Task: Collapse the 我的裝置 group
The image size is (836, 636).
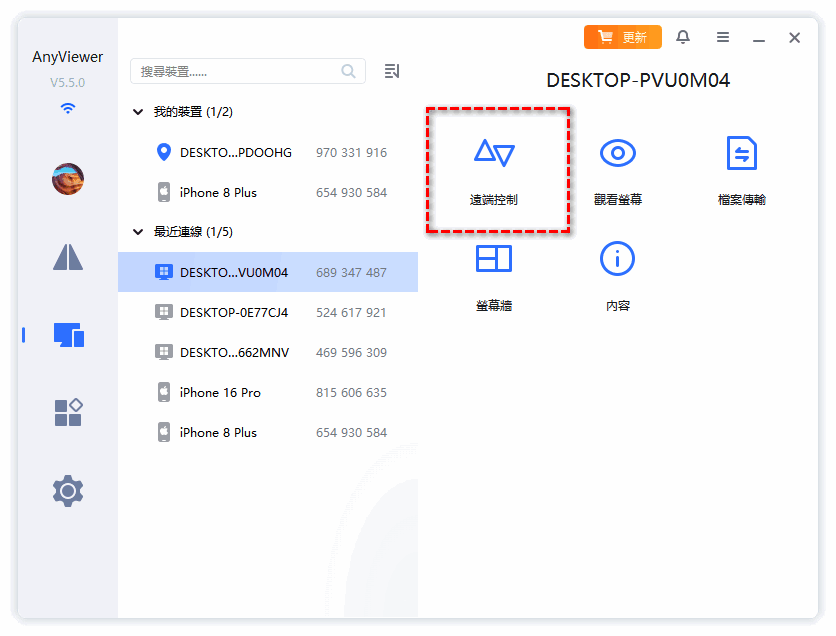Action: pyautogui.click(x=138, y=113)
